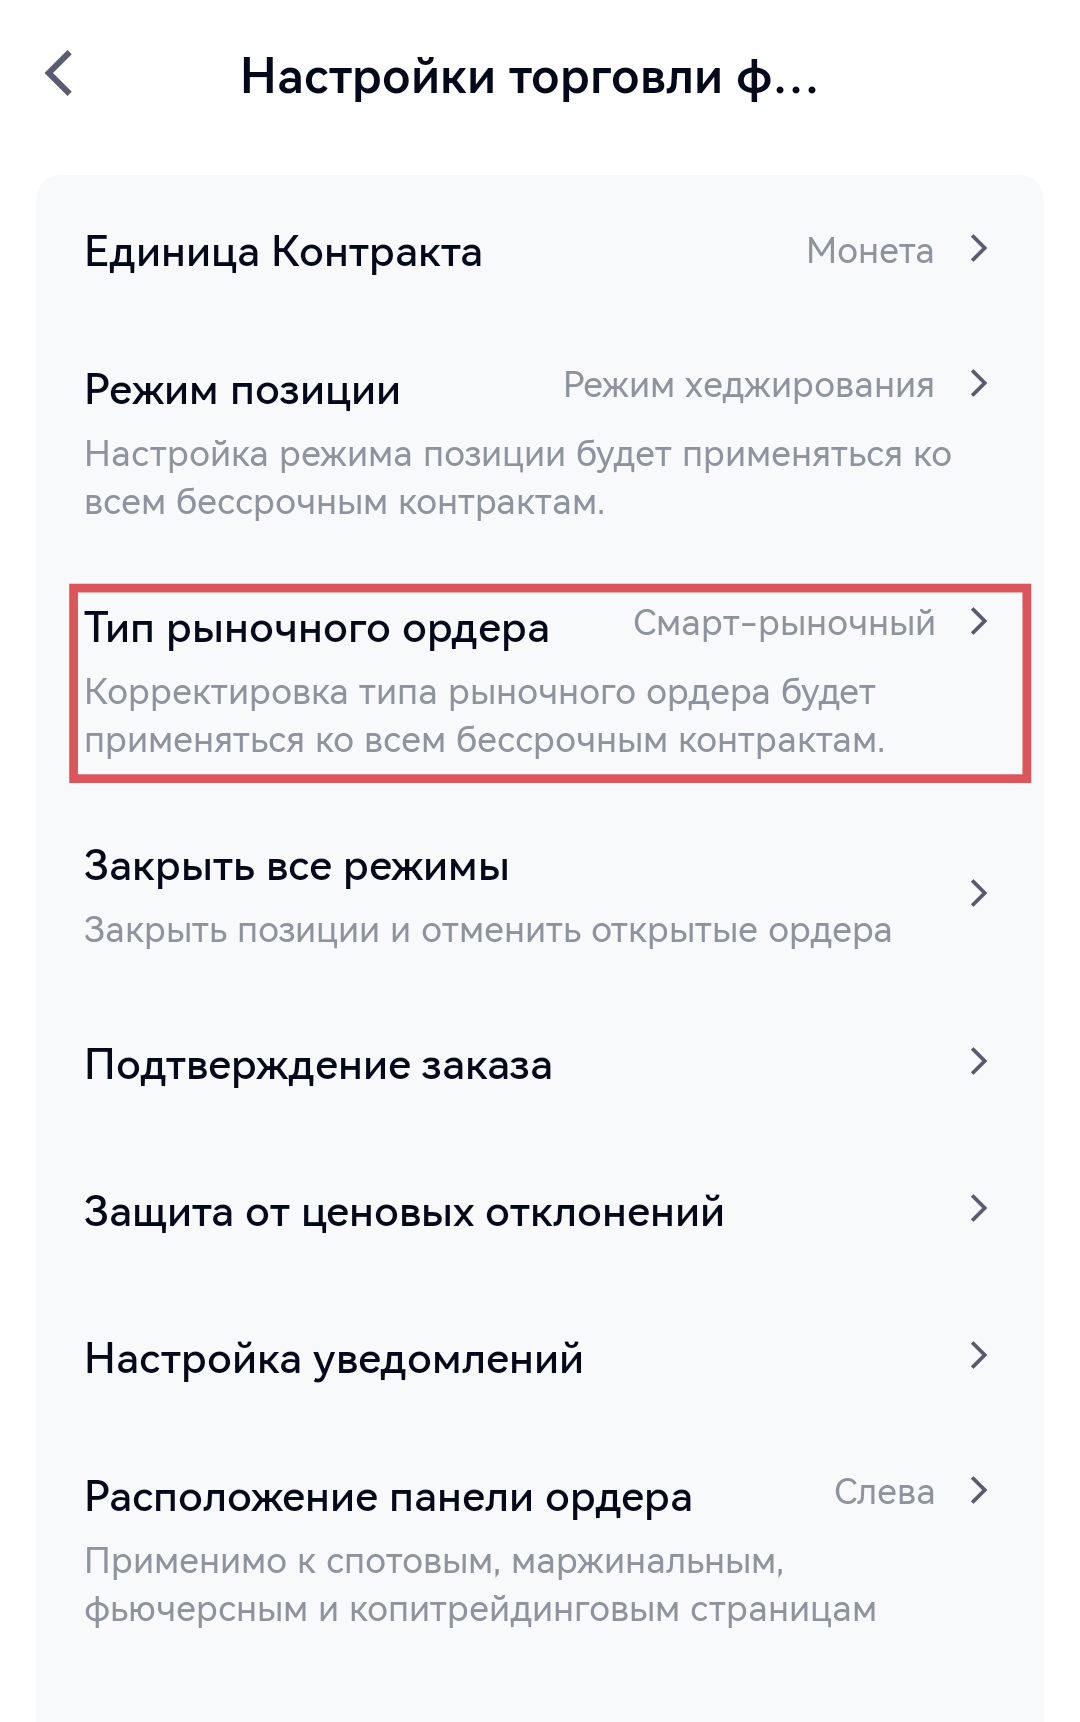1080x1722 pixels.
Task: Open Расположение панели ордера setting
Action: point(388,1497)
